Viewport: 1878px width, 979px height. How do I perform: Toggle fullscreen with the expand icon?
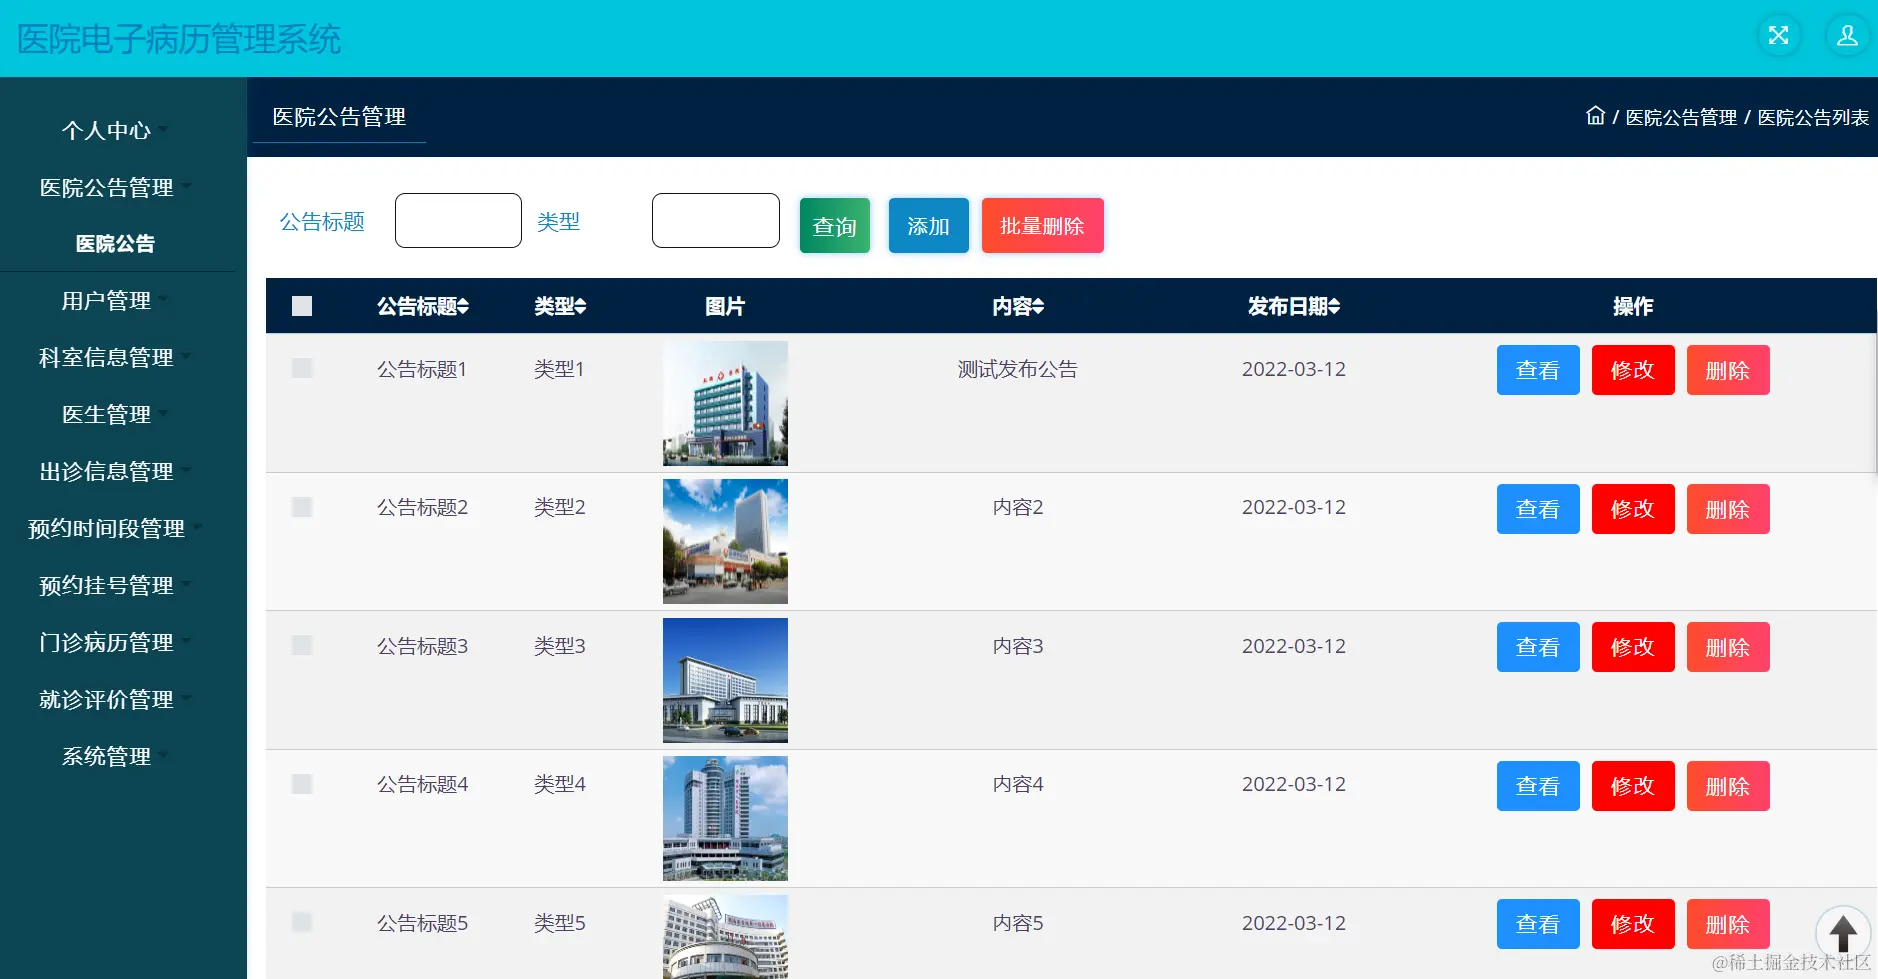(1779, 36)
